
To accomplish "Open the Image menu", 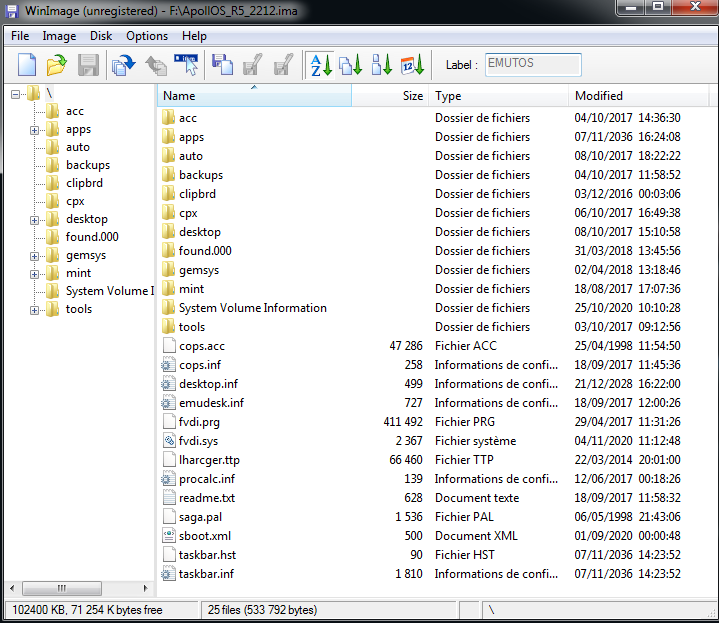I will point(59,36).
